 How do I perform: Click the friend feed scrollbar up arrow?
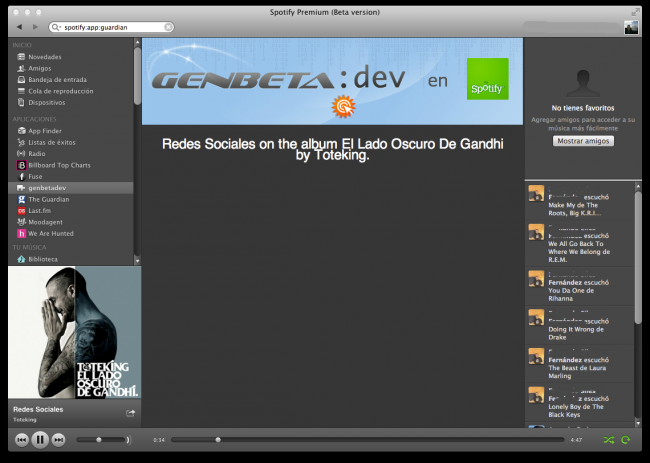638,187
